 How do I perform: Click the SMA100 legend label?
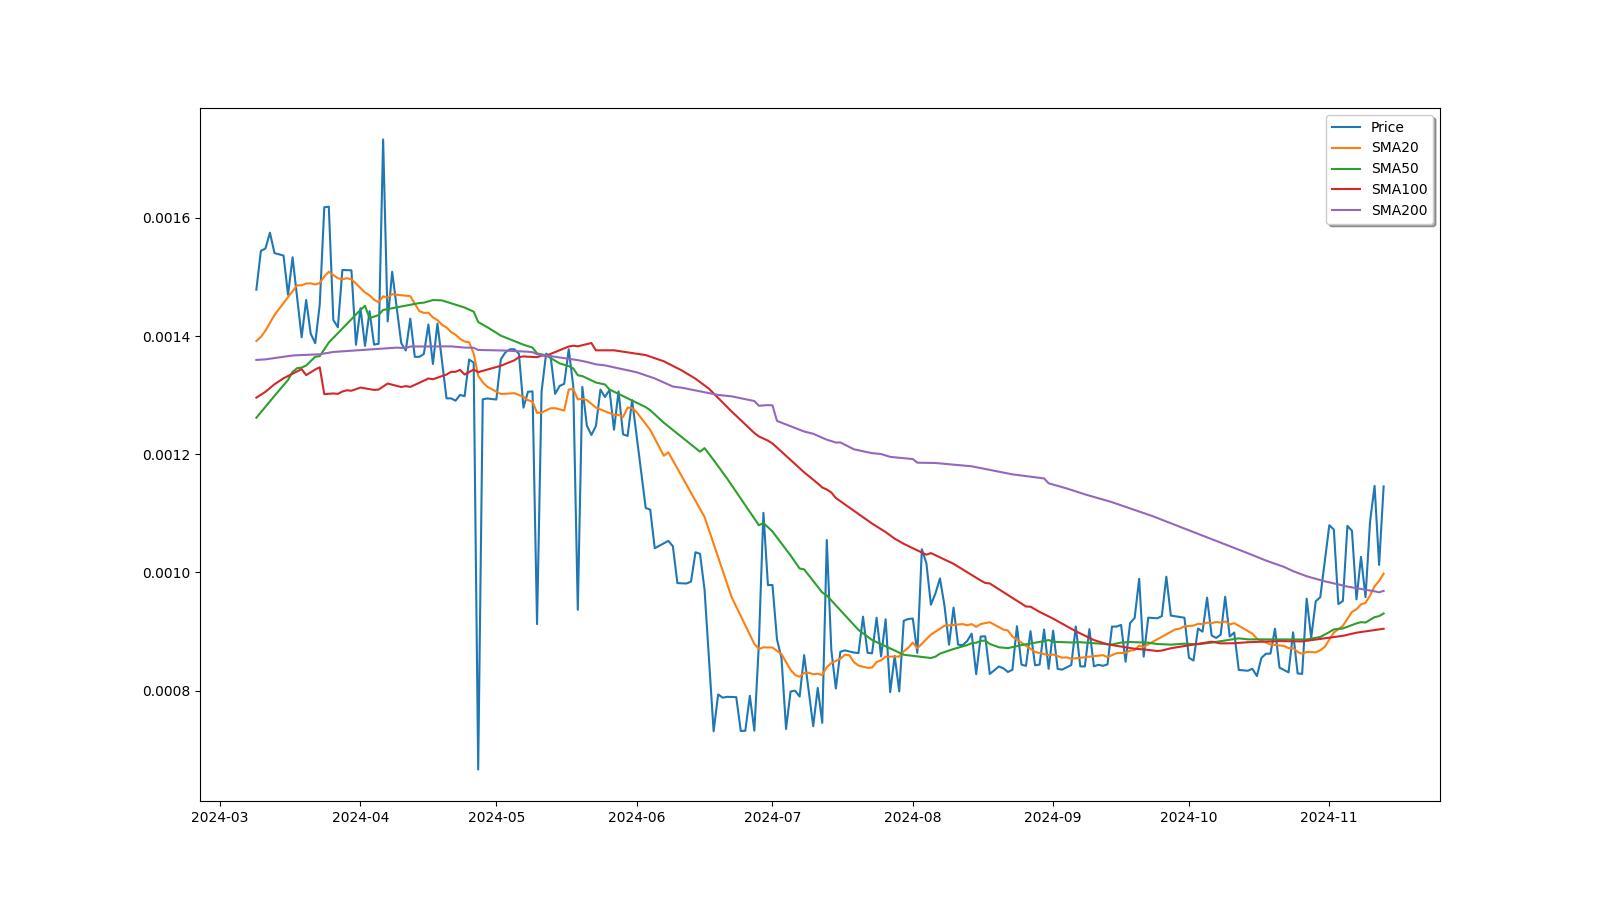click(1399, 190)
